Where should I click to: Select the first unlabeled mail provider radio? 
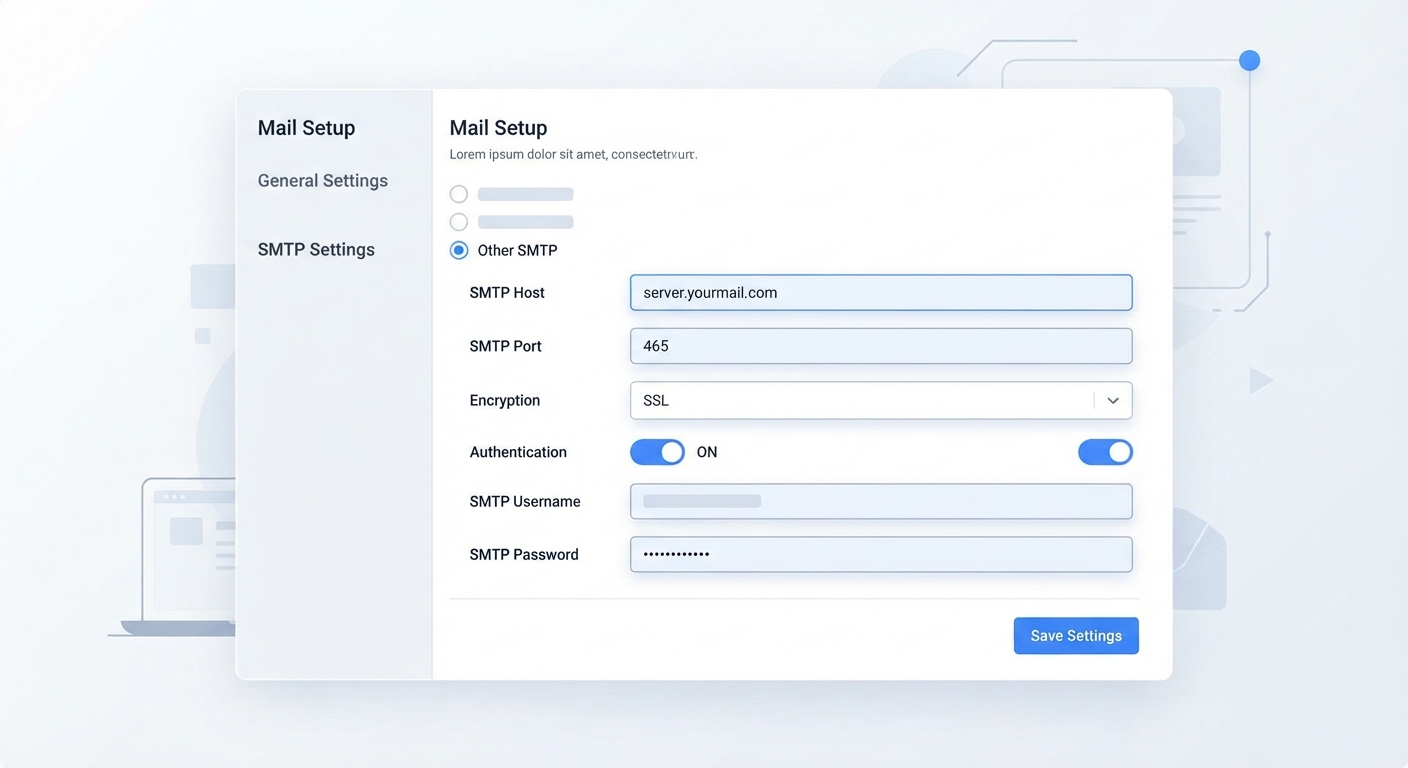pyautogui.click(x=459, y=194)
